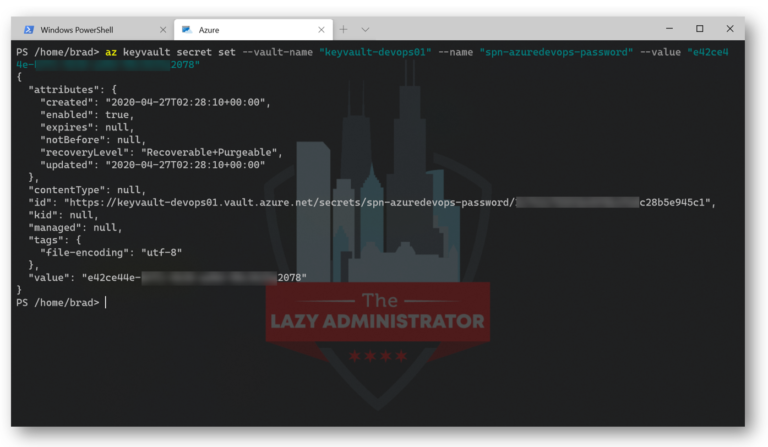Click the "--value" parameter in command
This screenshot has height=447, width=768.
660,52
